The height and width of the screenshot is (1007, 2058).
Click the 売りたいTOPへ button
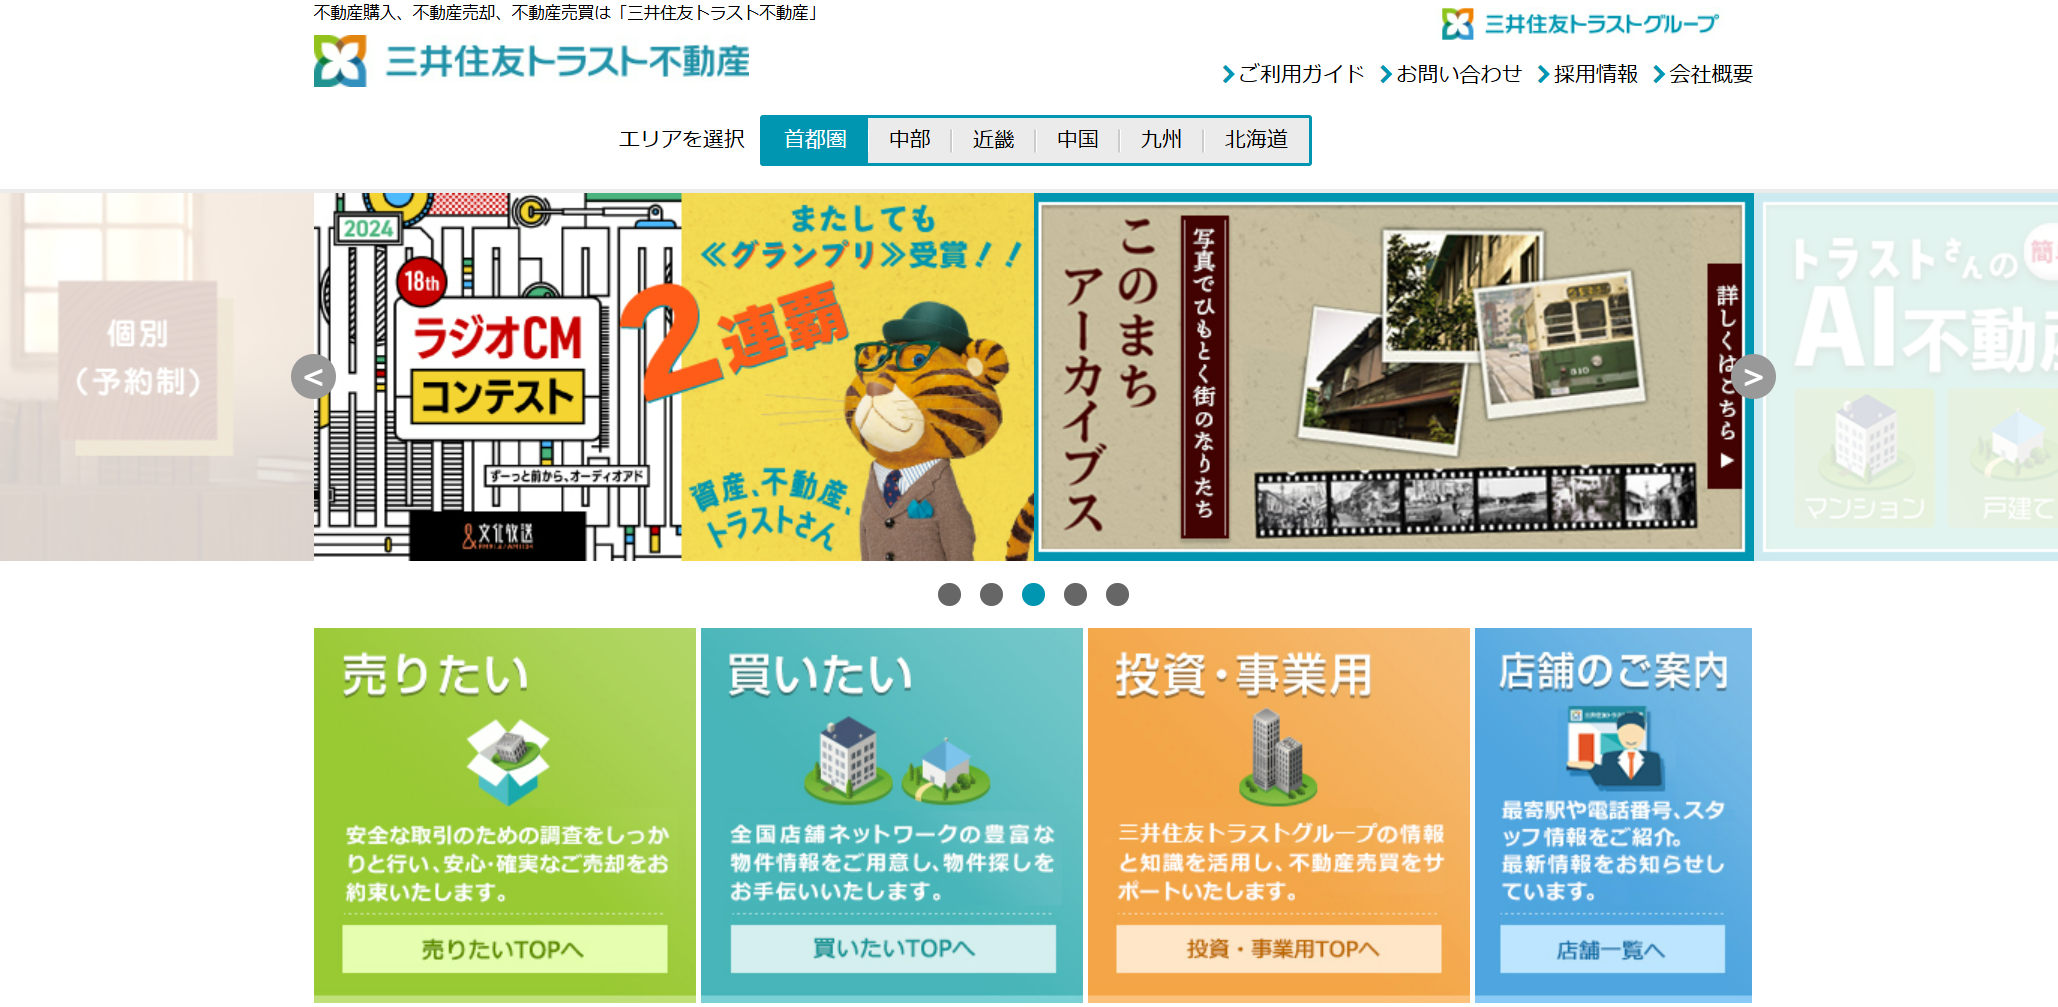coord(504,949)
